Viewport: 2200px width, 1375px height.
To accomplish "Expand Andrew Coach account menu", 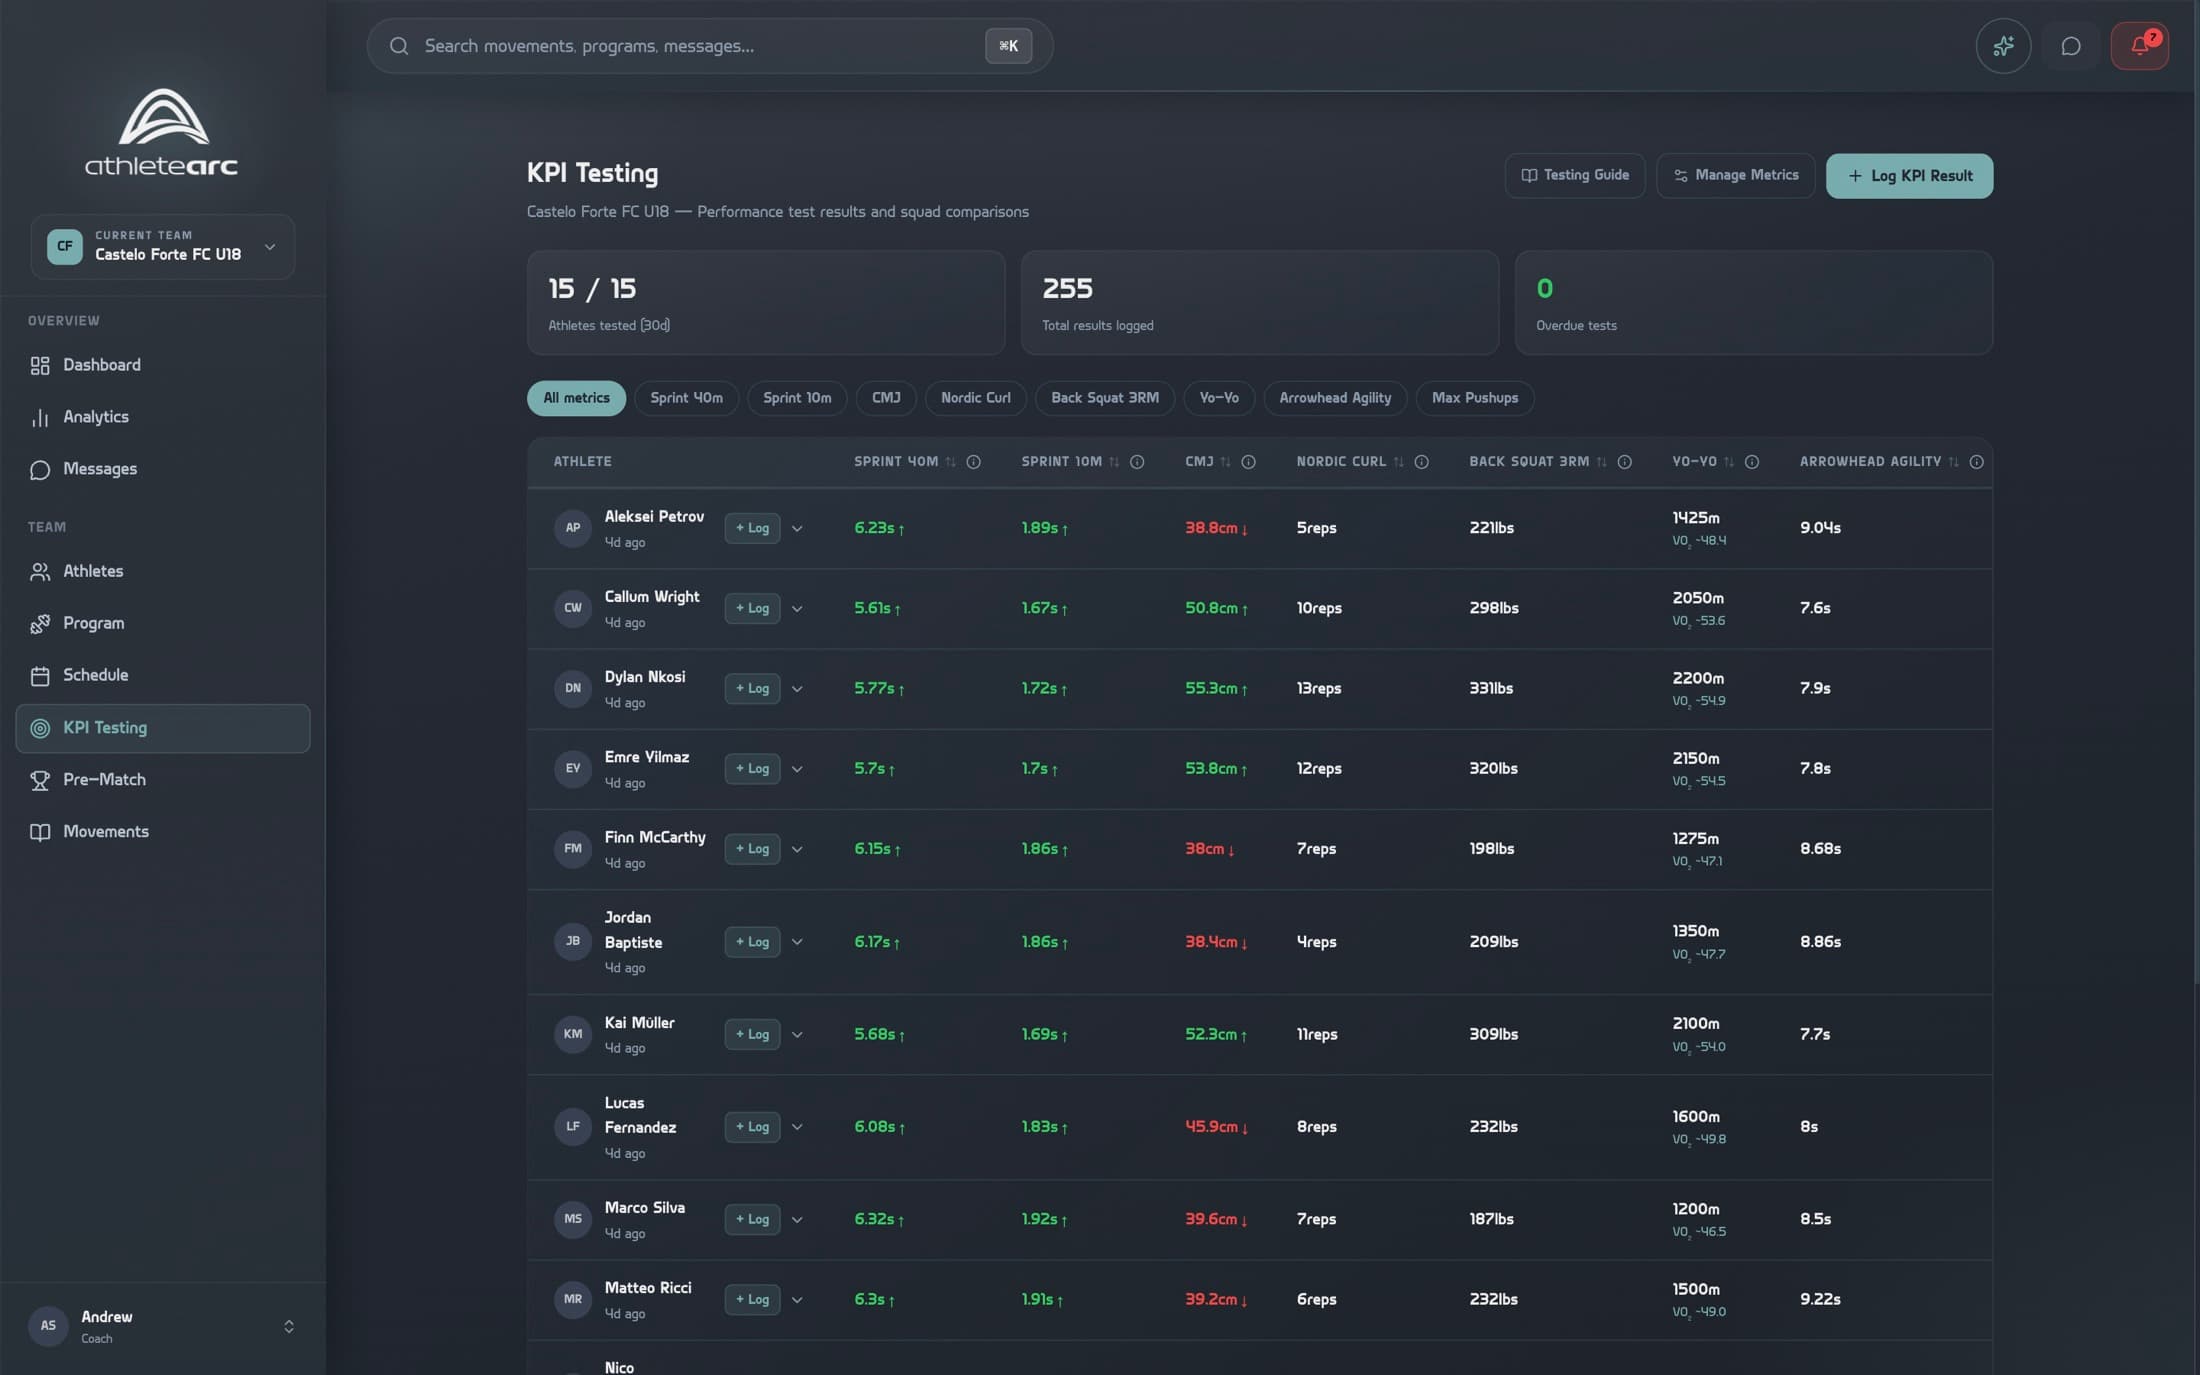I will [289, 1326].
